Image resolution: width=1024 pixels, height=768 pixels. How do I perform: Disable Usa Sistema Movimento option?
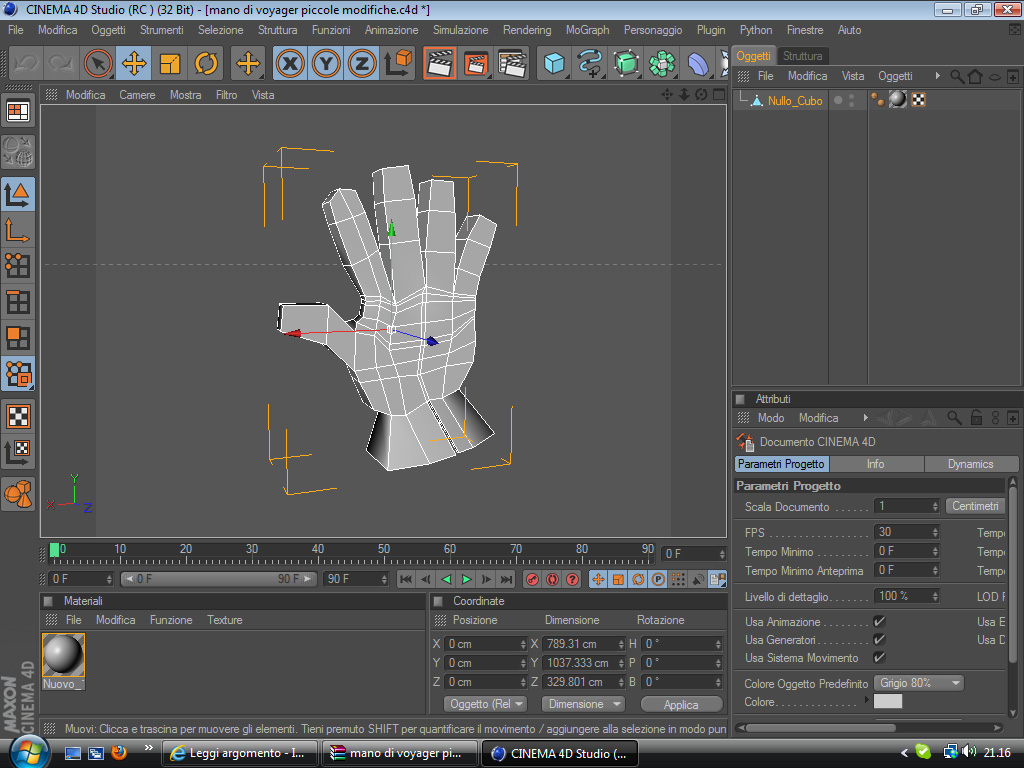pos(879,658)
